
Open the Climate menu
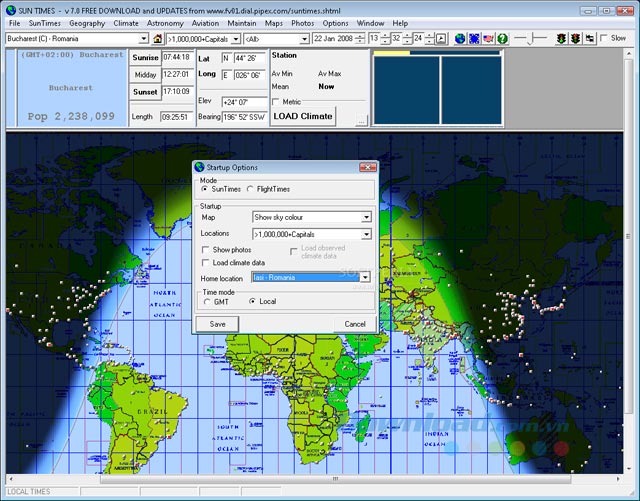click(x=126, y=22)
